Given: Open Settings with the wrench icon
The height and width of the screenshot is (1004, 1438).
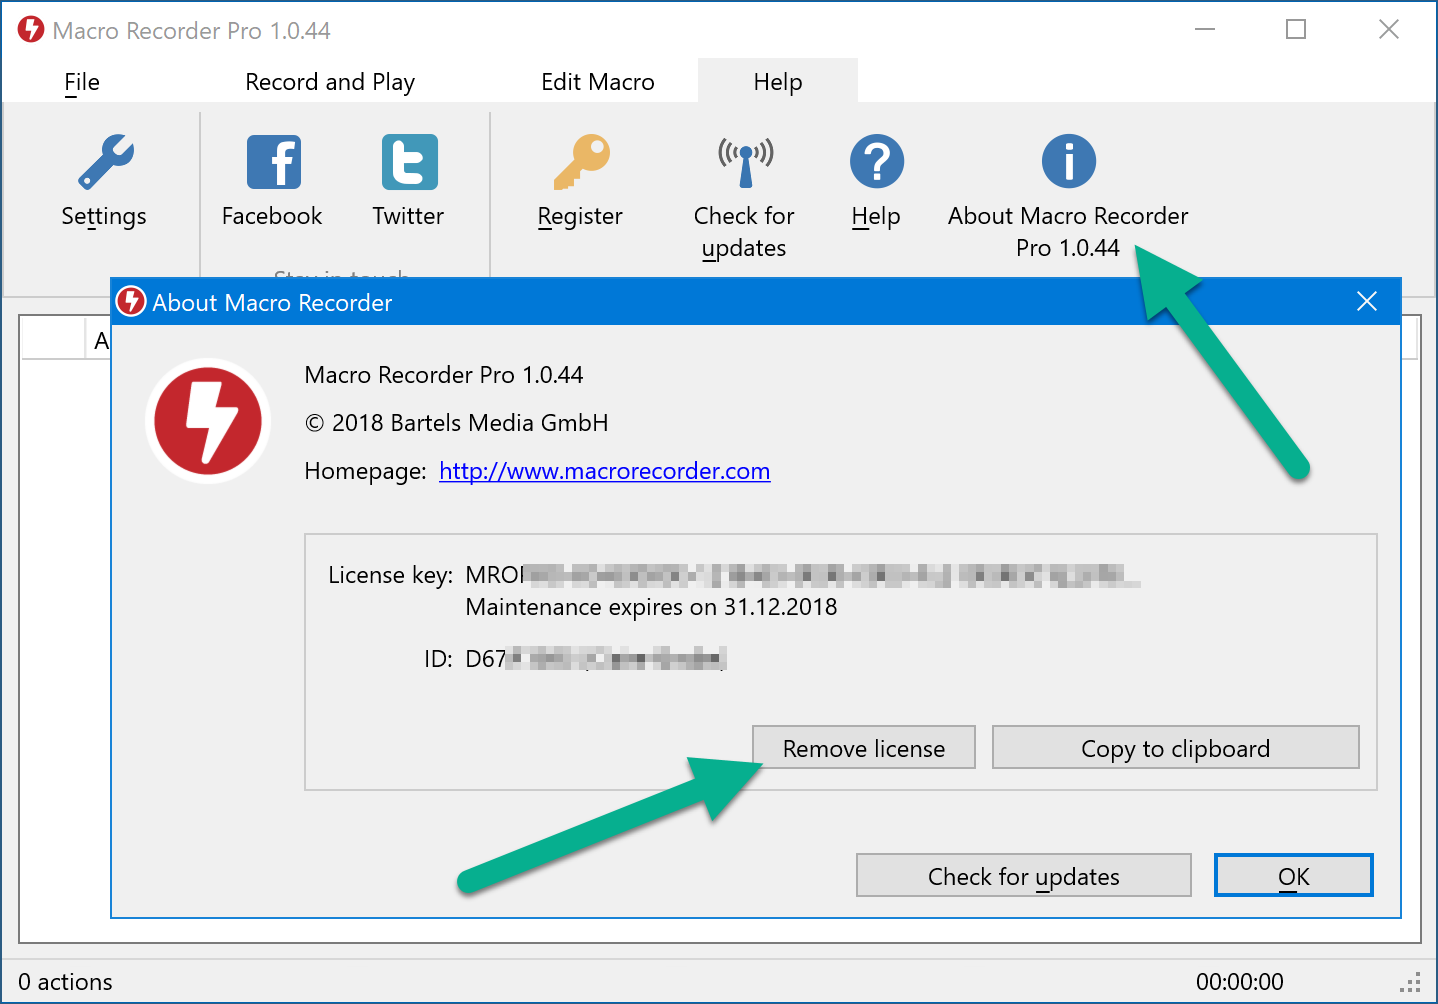Looking at the screenshot, I should [x=105, y=162].
